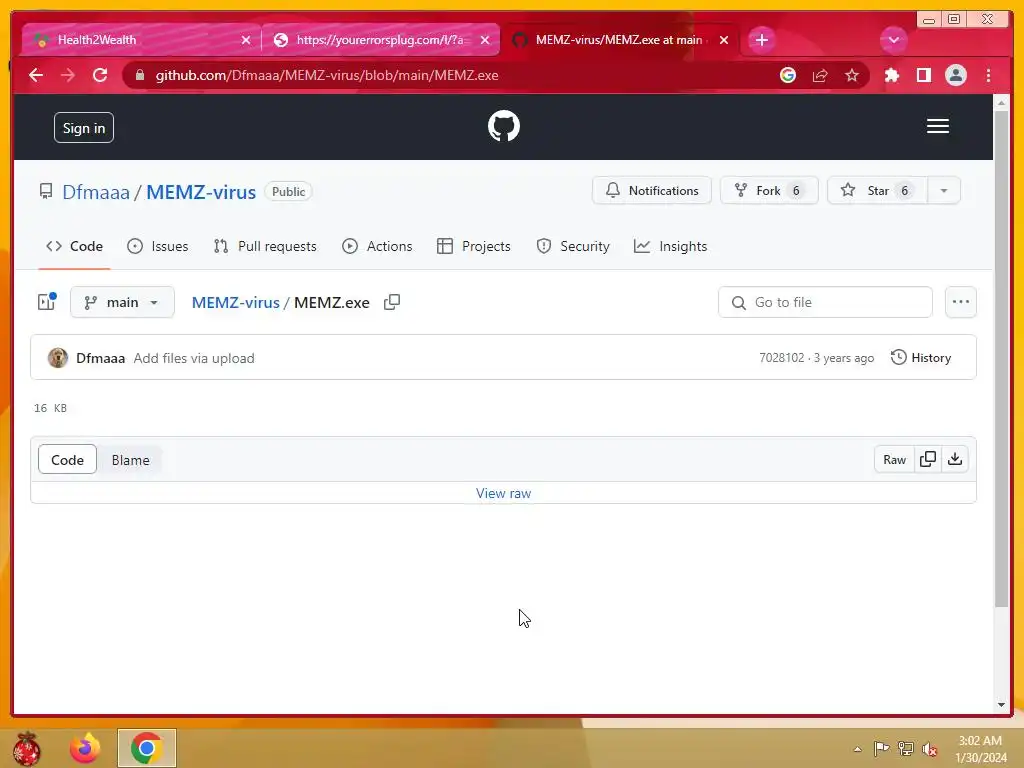Bookmark this page with star icon

pyautogui.click(x=852, y=76)
